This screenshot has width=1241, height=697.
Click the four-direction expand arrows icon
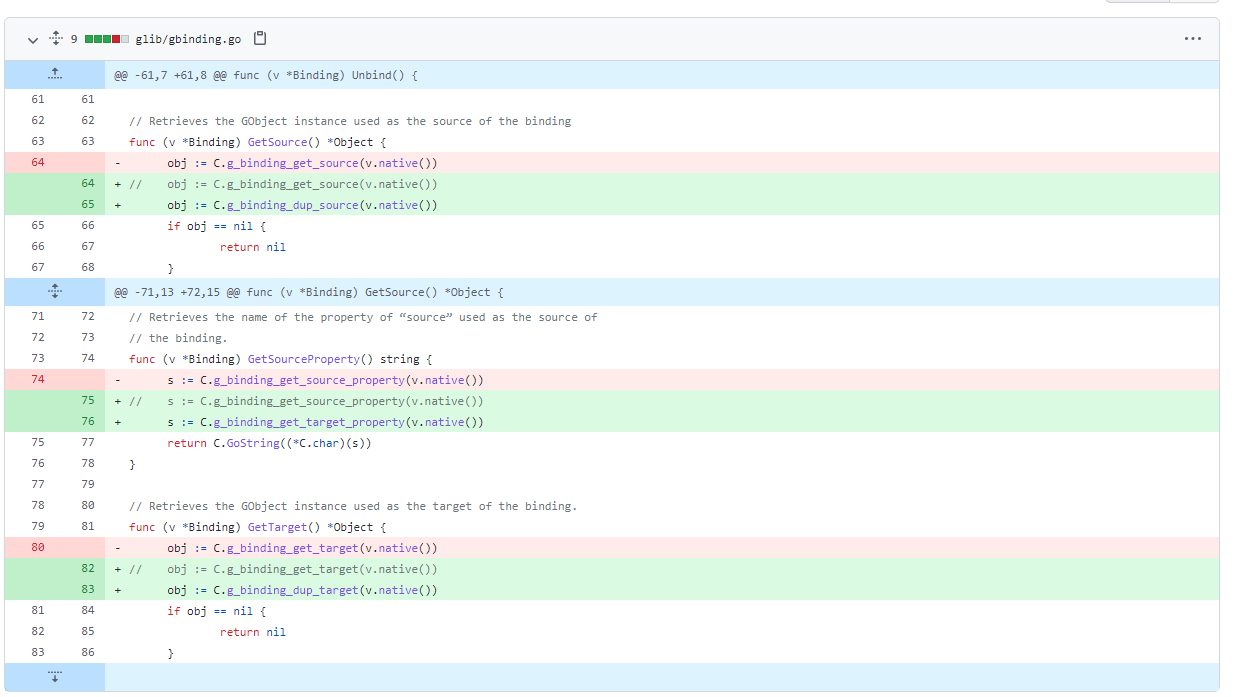pos(55,38)
